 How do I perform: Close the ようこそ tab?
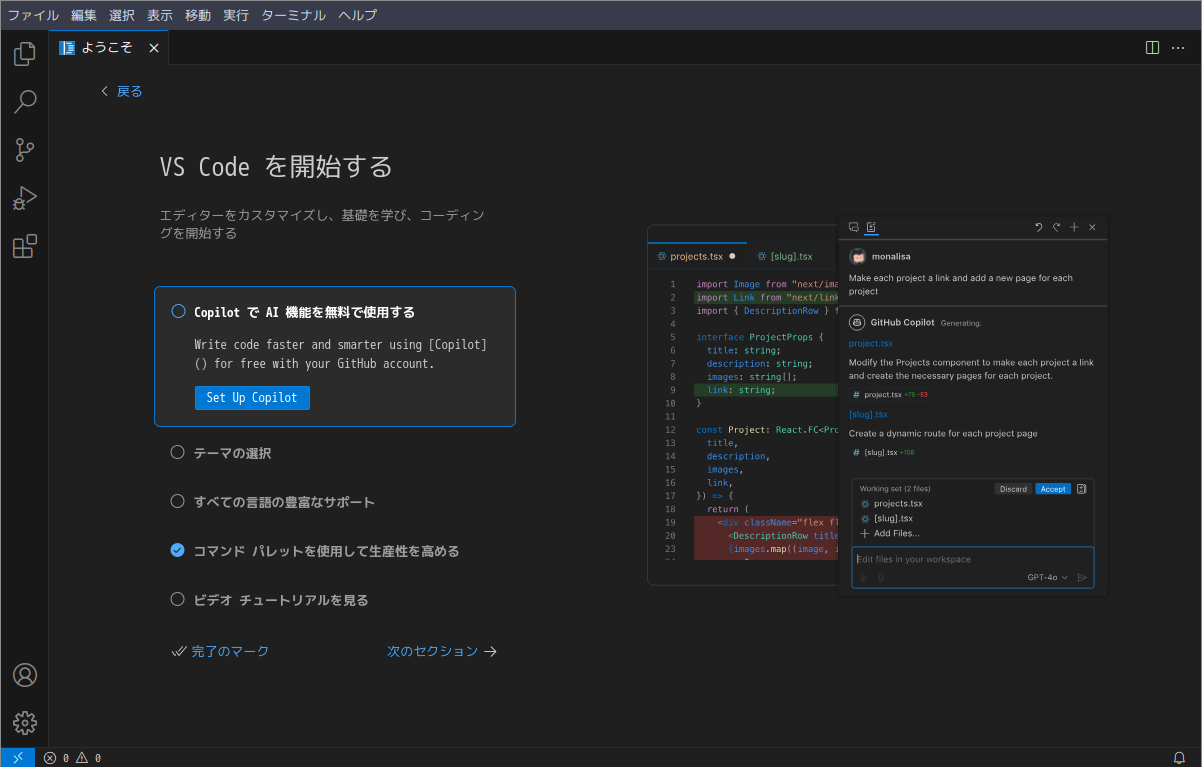(154, 47)
